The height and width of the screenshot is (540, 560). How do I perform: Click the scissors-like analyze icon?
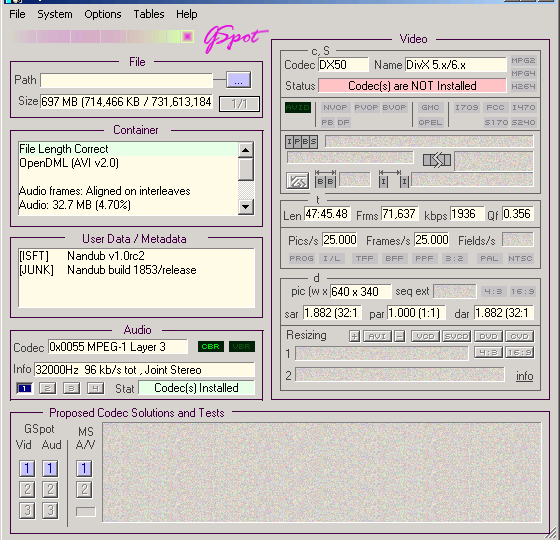click(x=298, y=181)
